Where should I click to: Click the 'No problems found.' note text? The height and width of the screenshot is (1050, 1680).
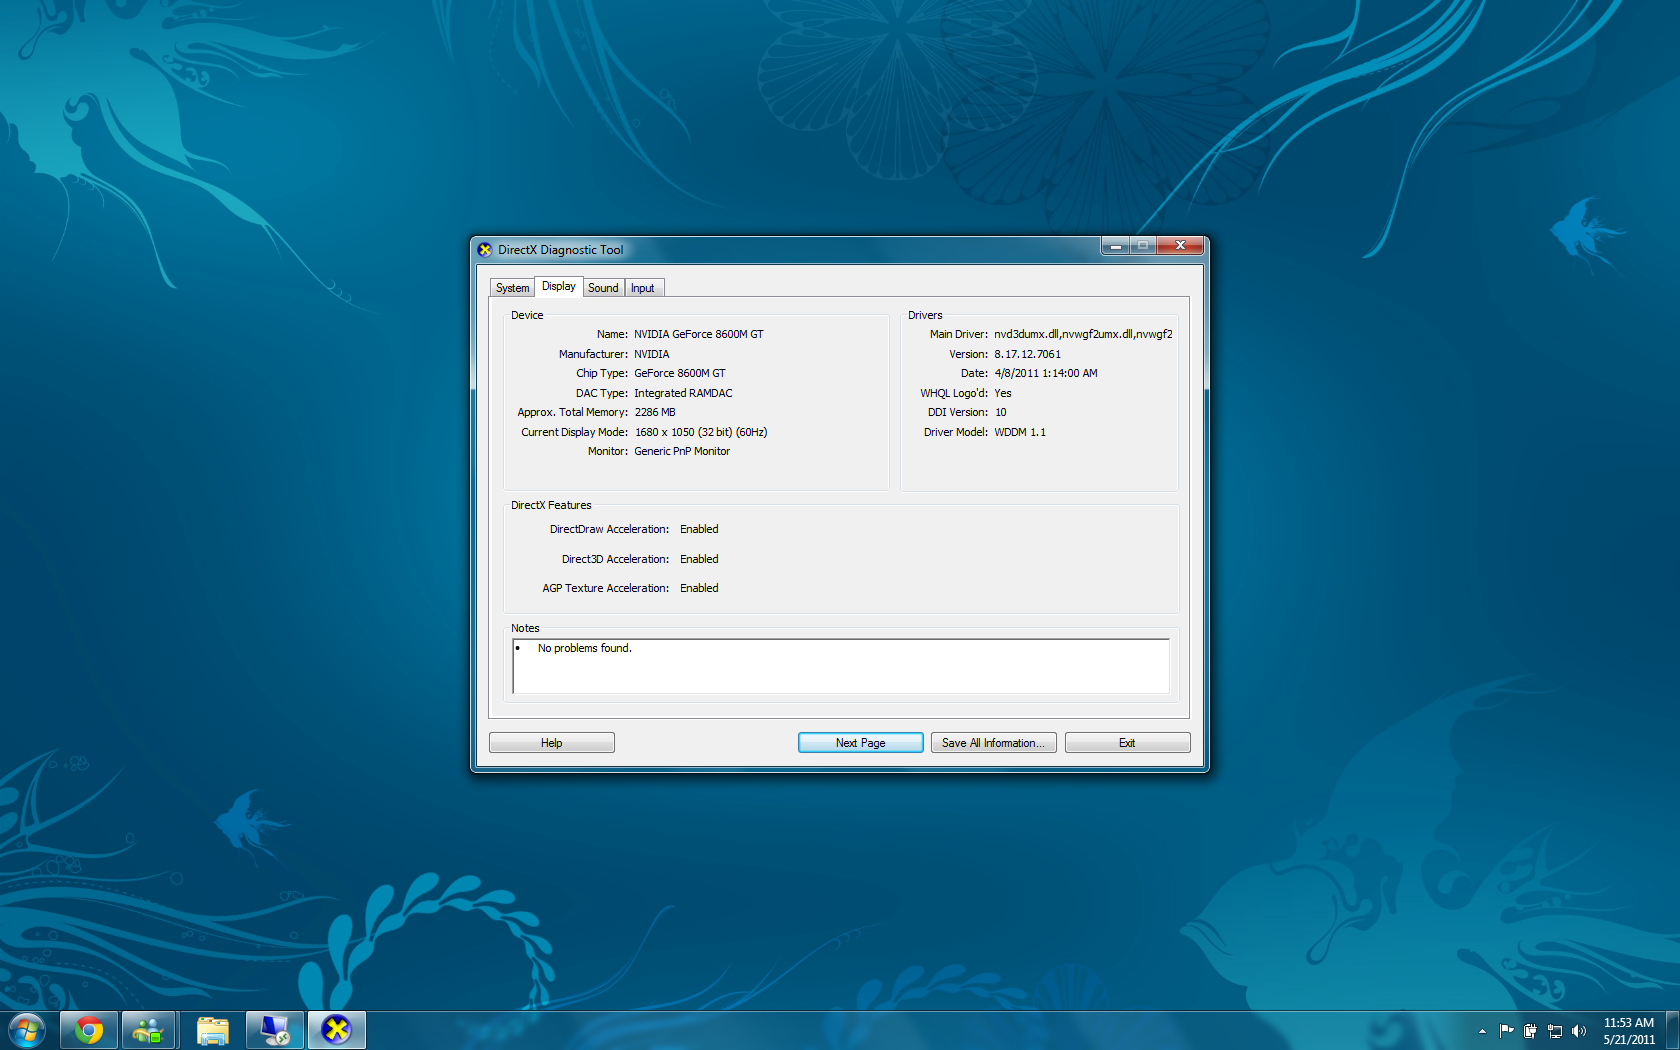pyautogui.click(x=585, y=648)
